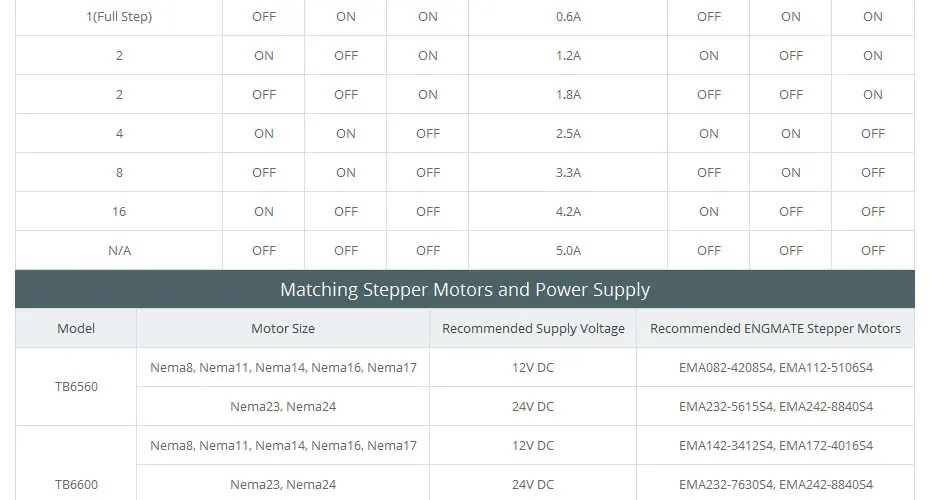
Task: Click the 0.6A current cell
Action: [x=568, y=17]
